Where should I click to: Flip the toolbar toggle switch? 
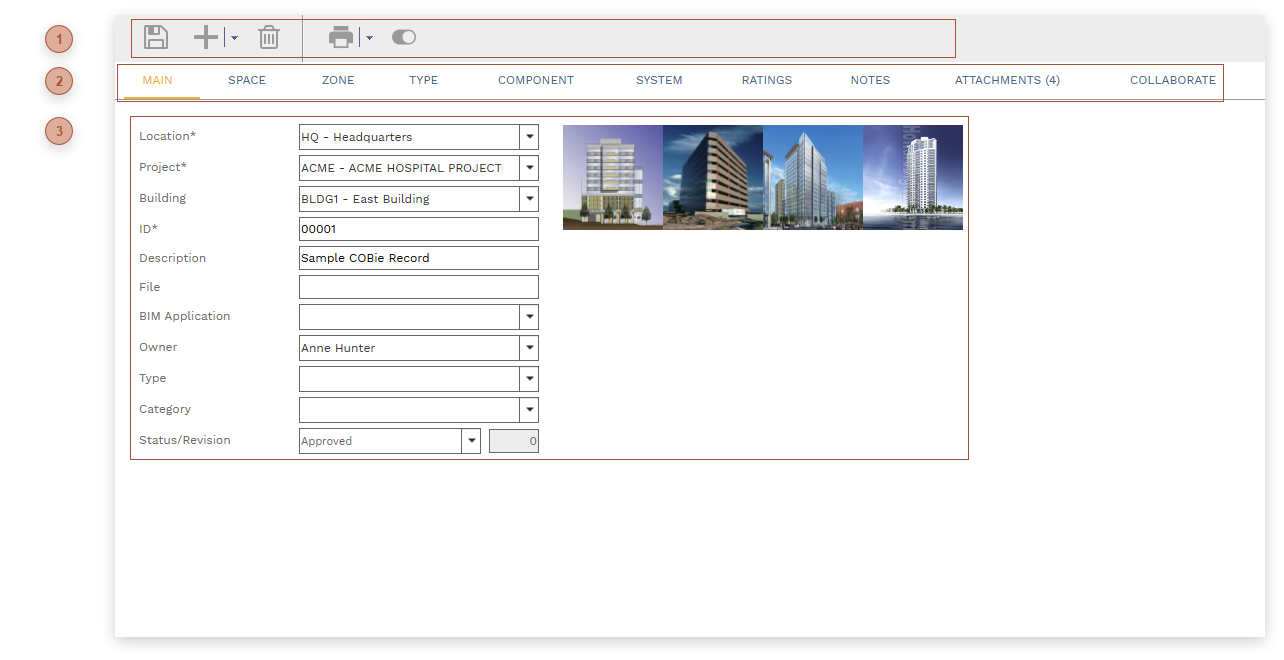[x=403, y=37]
